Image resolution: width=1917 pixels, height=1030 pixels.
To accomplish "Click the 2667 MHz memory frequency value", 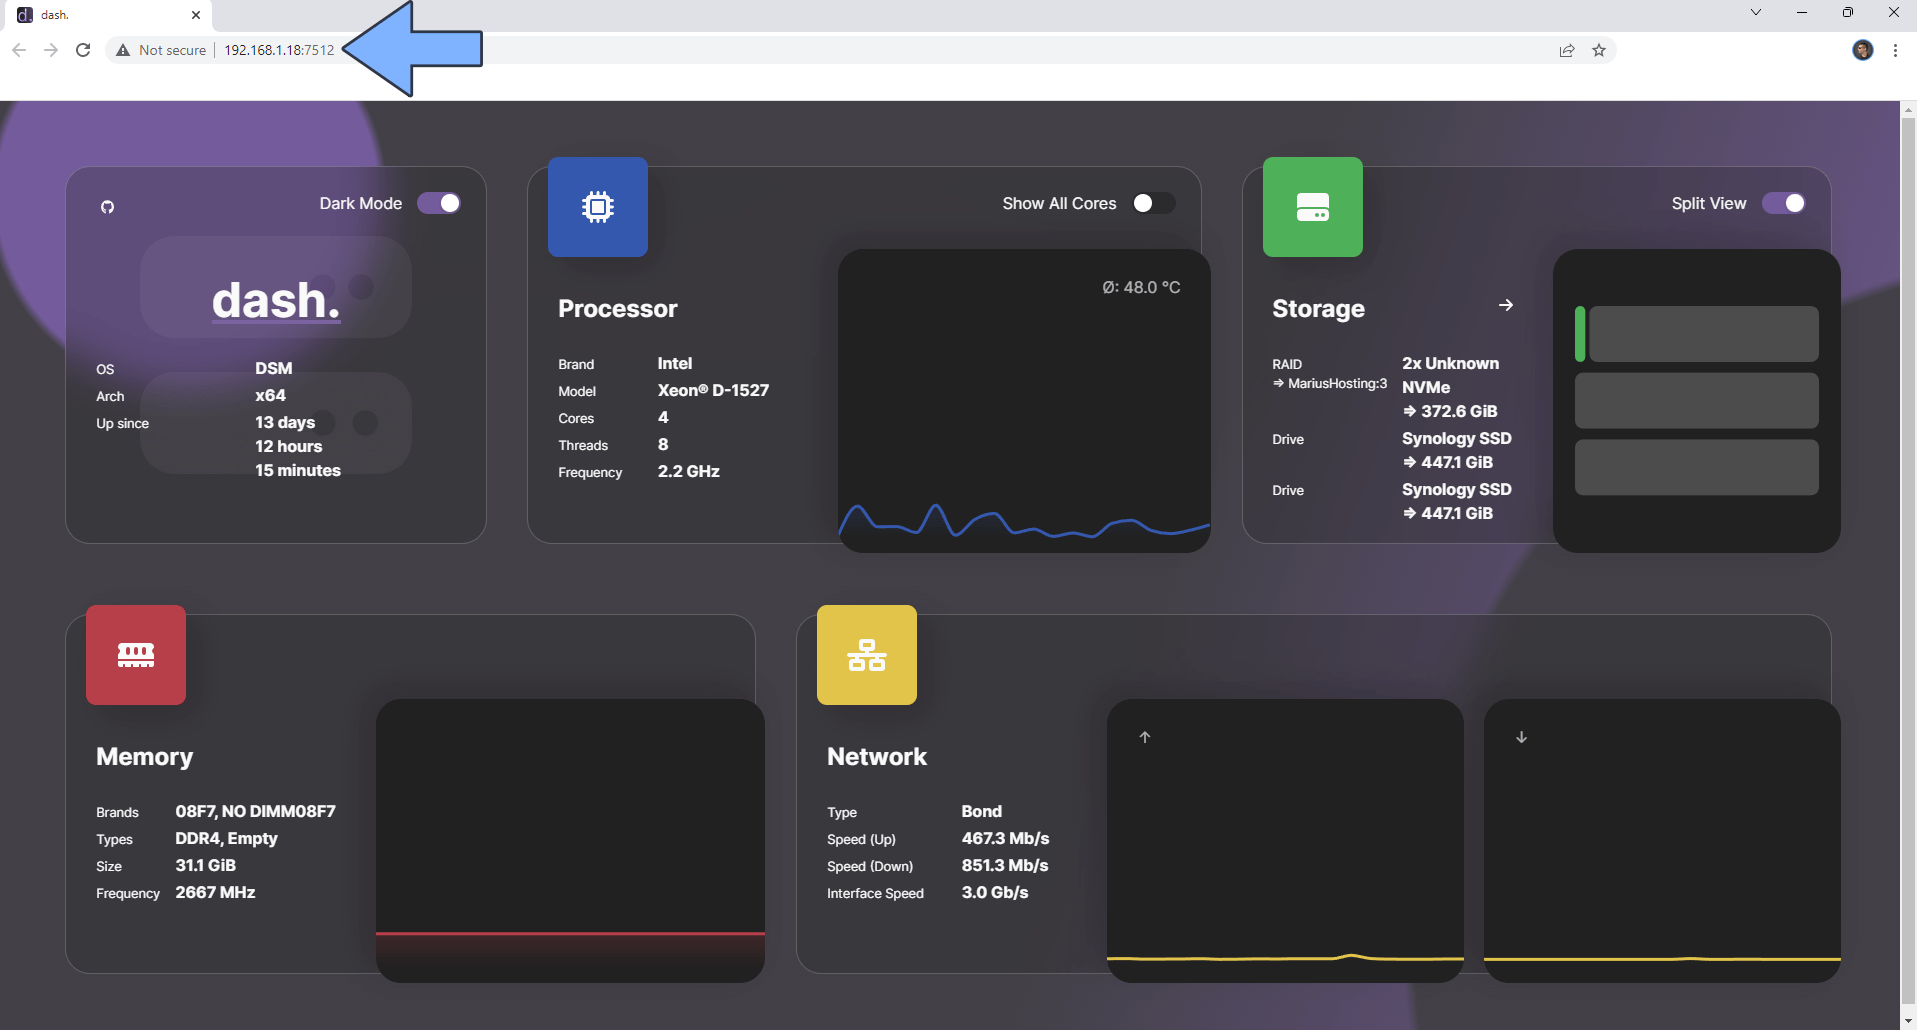I will 215,892.
